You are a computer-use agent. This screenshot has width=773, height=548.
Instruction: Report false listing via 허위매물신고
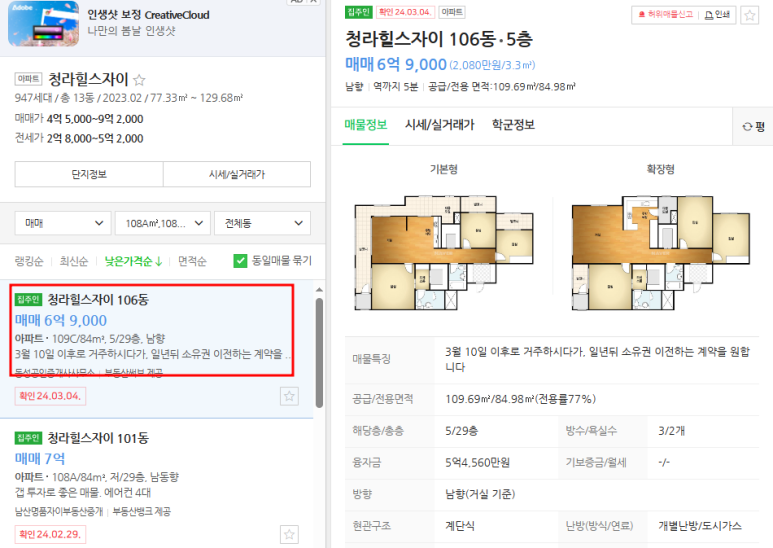point(666,15)
